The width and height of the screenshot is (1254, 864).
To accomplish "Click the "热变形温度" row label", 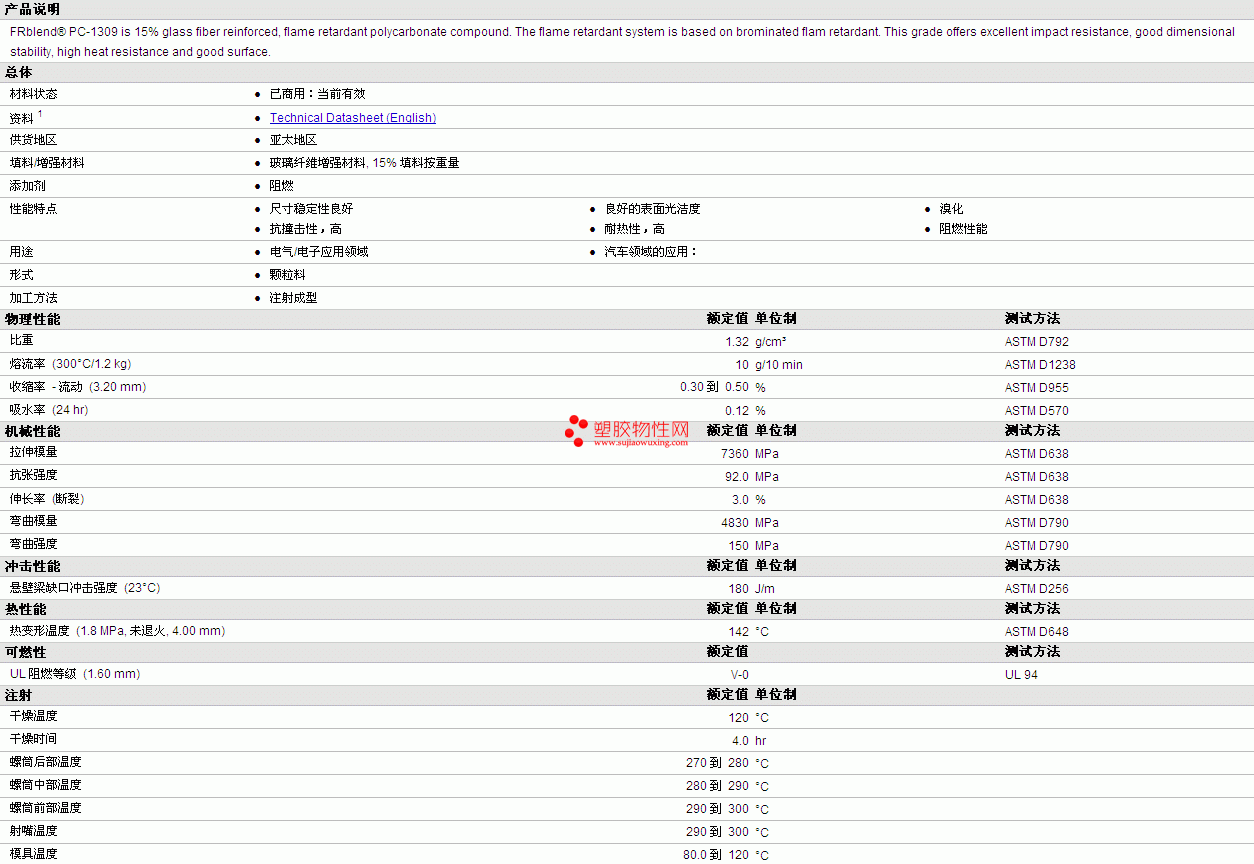I will tap(118, 631).
